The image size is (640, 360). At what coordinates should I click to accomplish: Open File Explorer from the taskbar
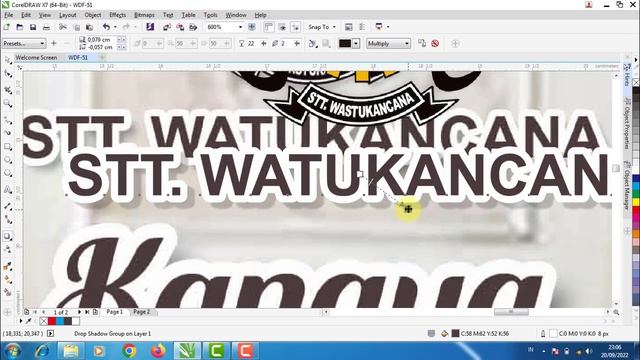pos(71,351)
